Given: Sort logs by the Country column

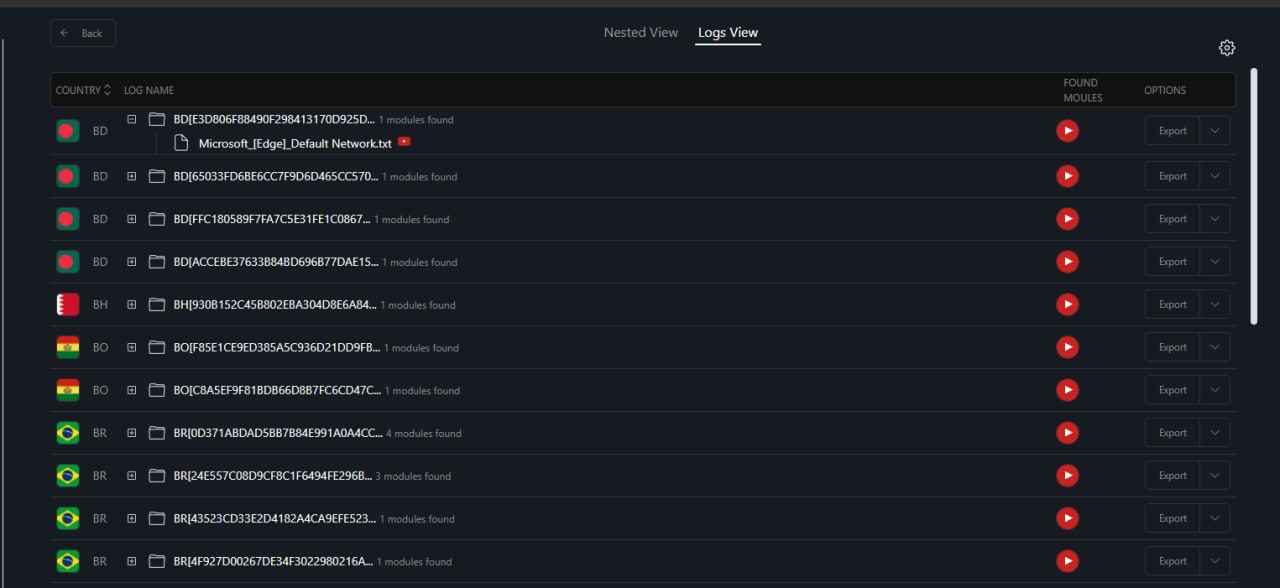Looking at the screenshot, I should click(83, 90).
